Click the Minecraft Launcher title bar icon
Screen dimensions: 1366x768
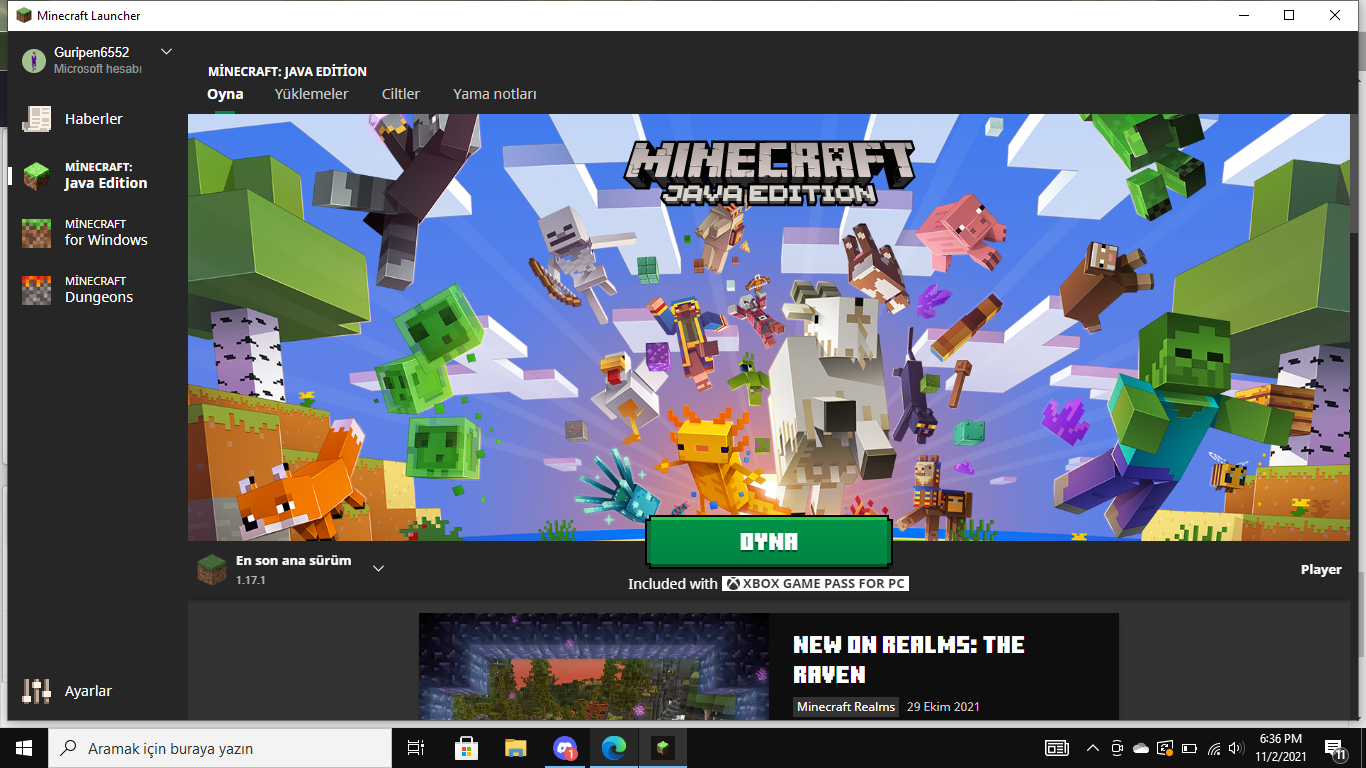coord(24,16)
